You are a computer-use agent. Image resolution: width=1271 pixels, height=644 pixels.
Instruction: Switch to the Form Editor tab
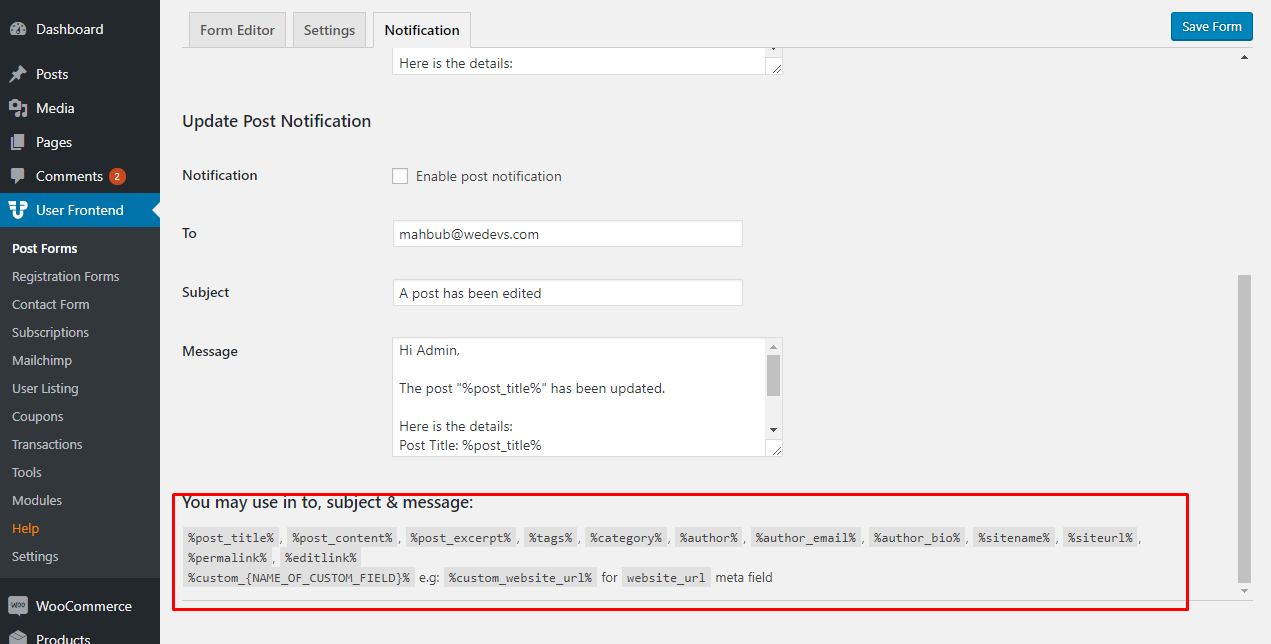coord(237,30)
